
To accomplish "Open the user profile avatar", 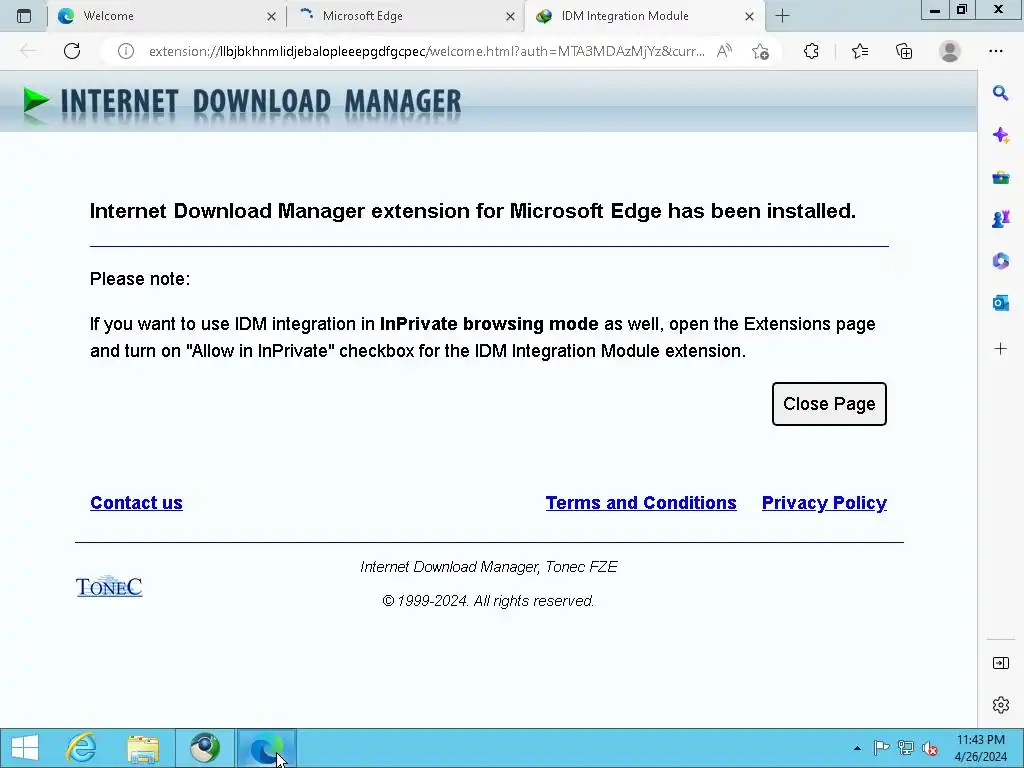I will (950, 51).
